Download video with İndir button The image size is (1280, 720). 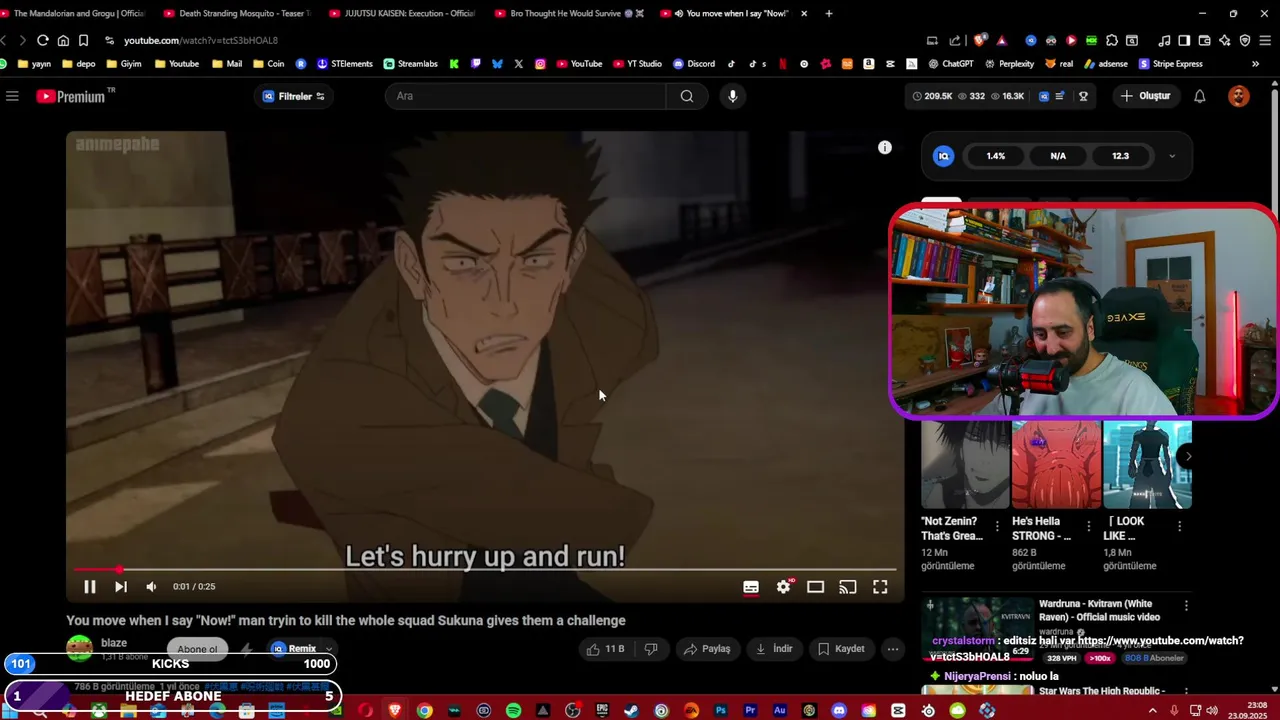[x=774, y=649]
